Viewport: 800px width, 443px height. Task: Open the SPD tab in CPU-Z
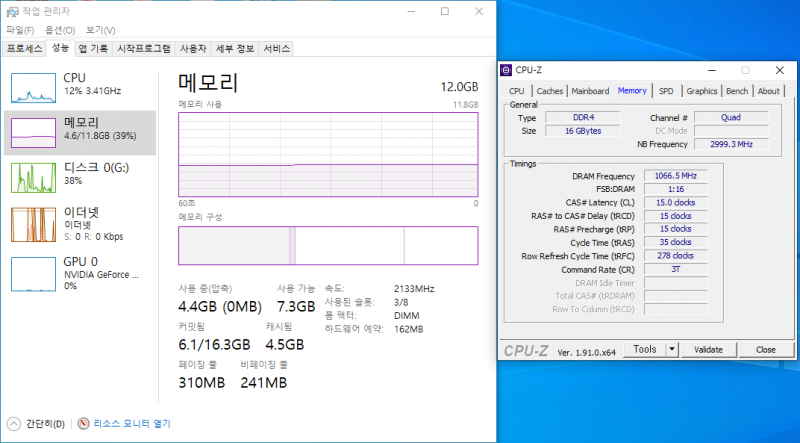666,91
